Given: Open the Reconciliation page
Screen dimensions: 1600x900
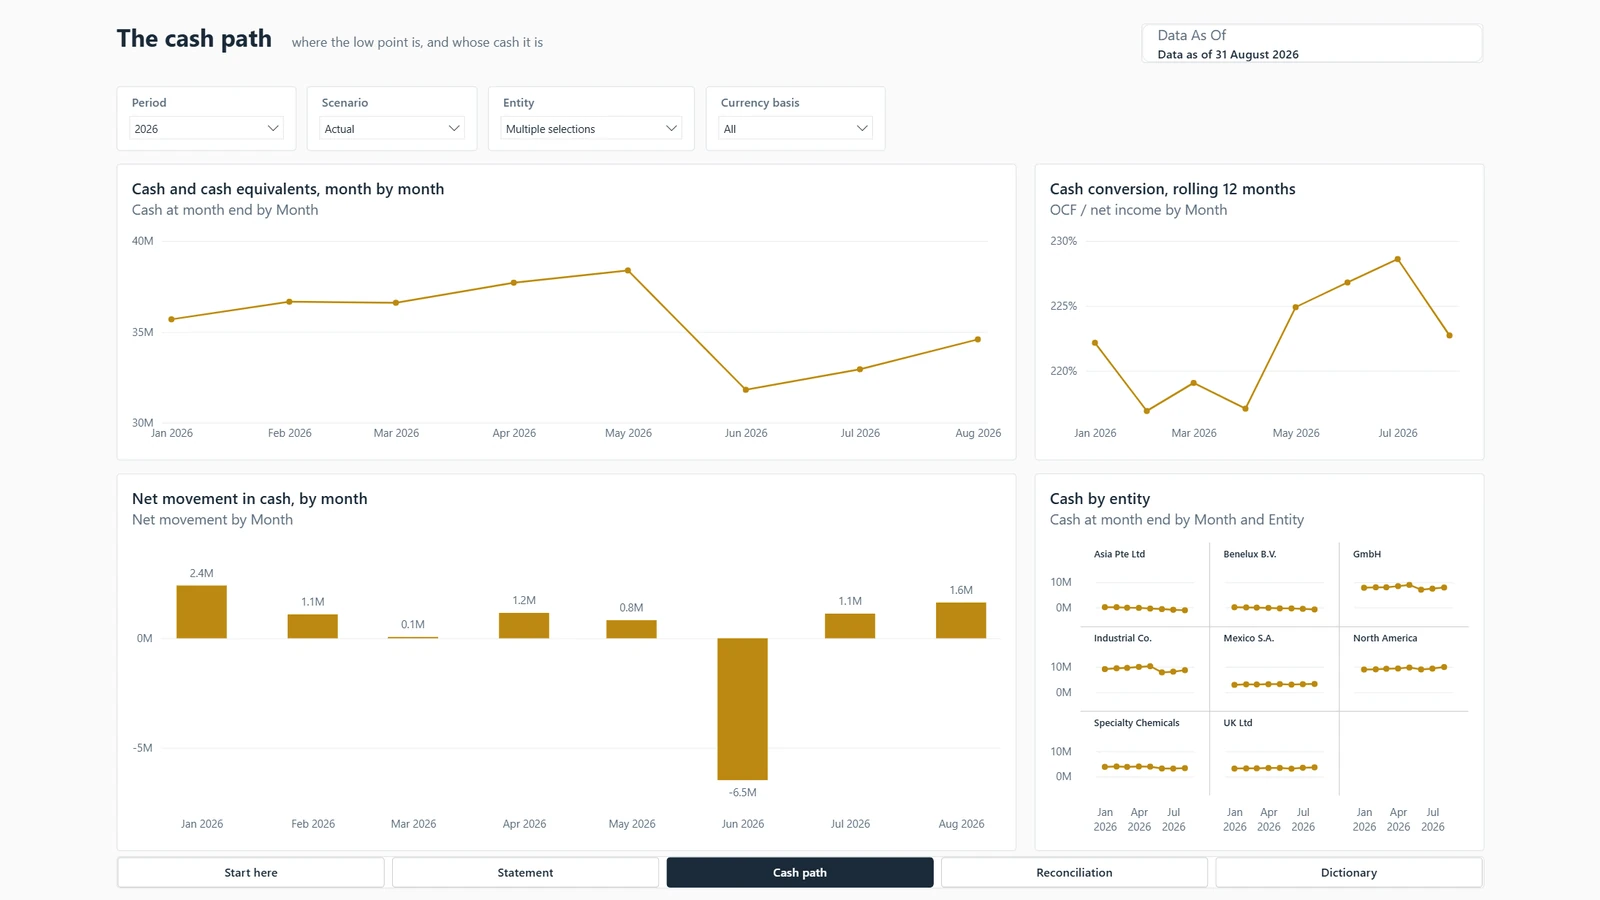Looking at the screenshot, I should [x=1074, y=872].
